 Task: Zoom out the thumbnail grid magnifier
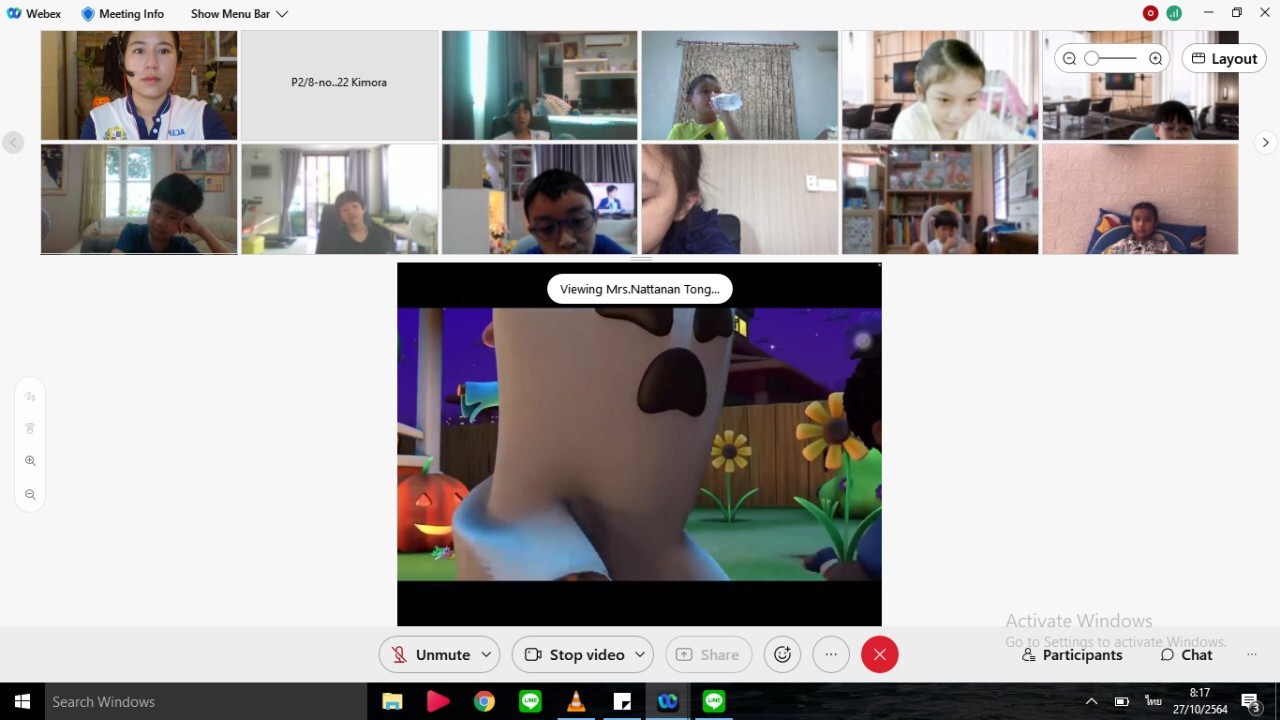click(1069, 59)
